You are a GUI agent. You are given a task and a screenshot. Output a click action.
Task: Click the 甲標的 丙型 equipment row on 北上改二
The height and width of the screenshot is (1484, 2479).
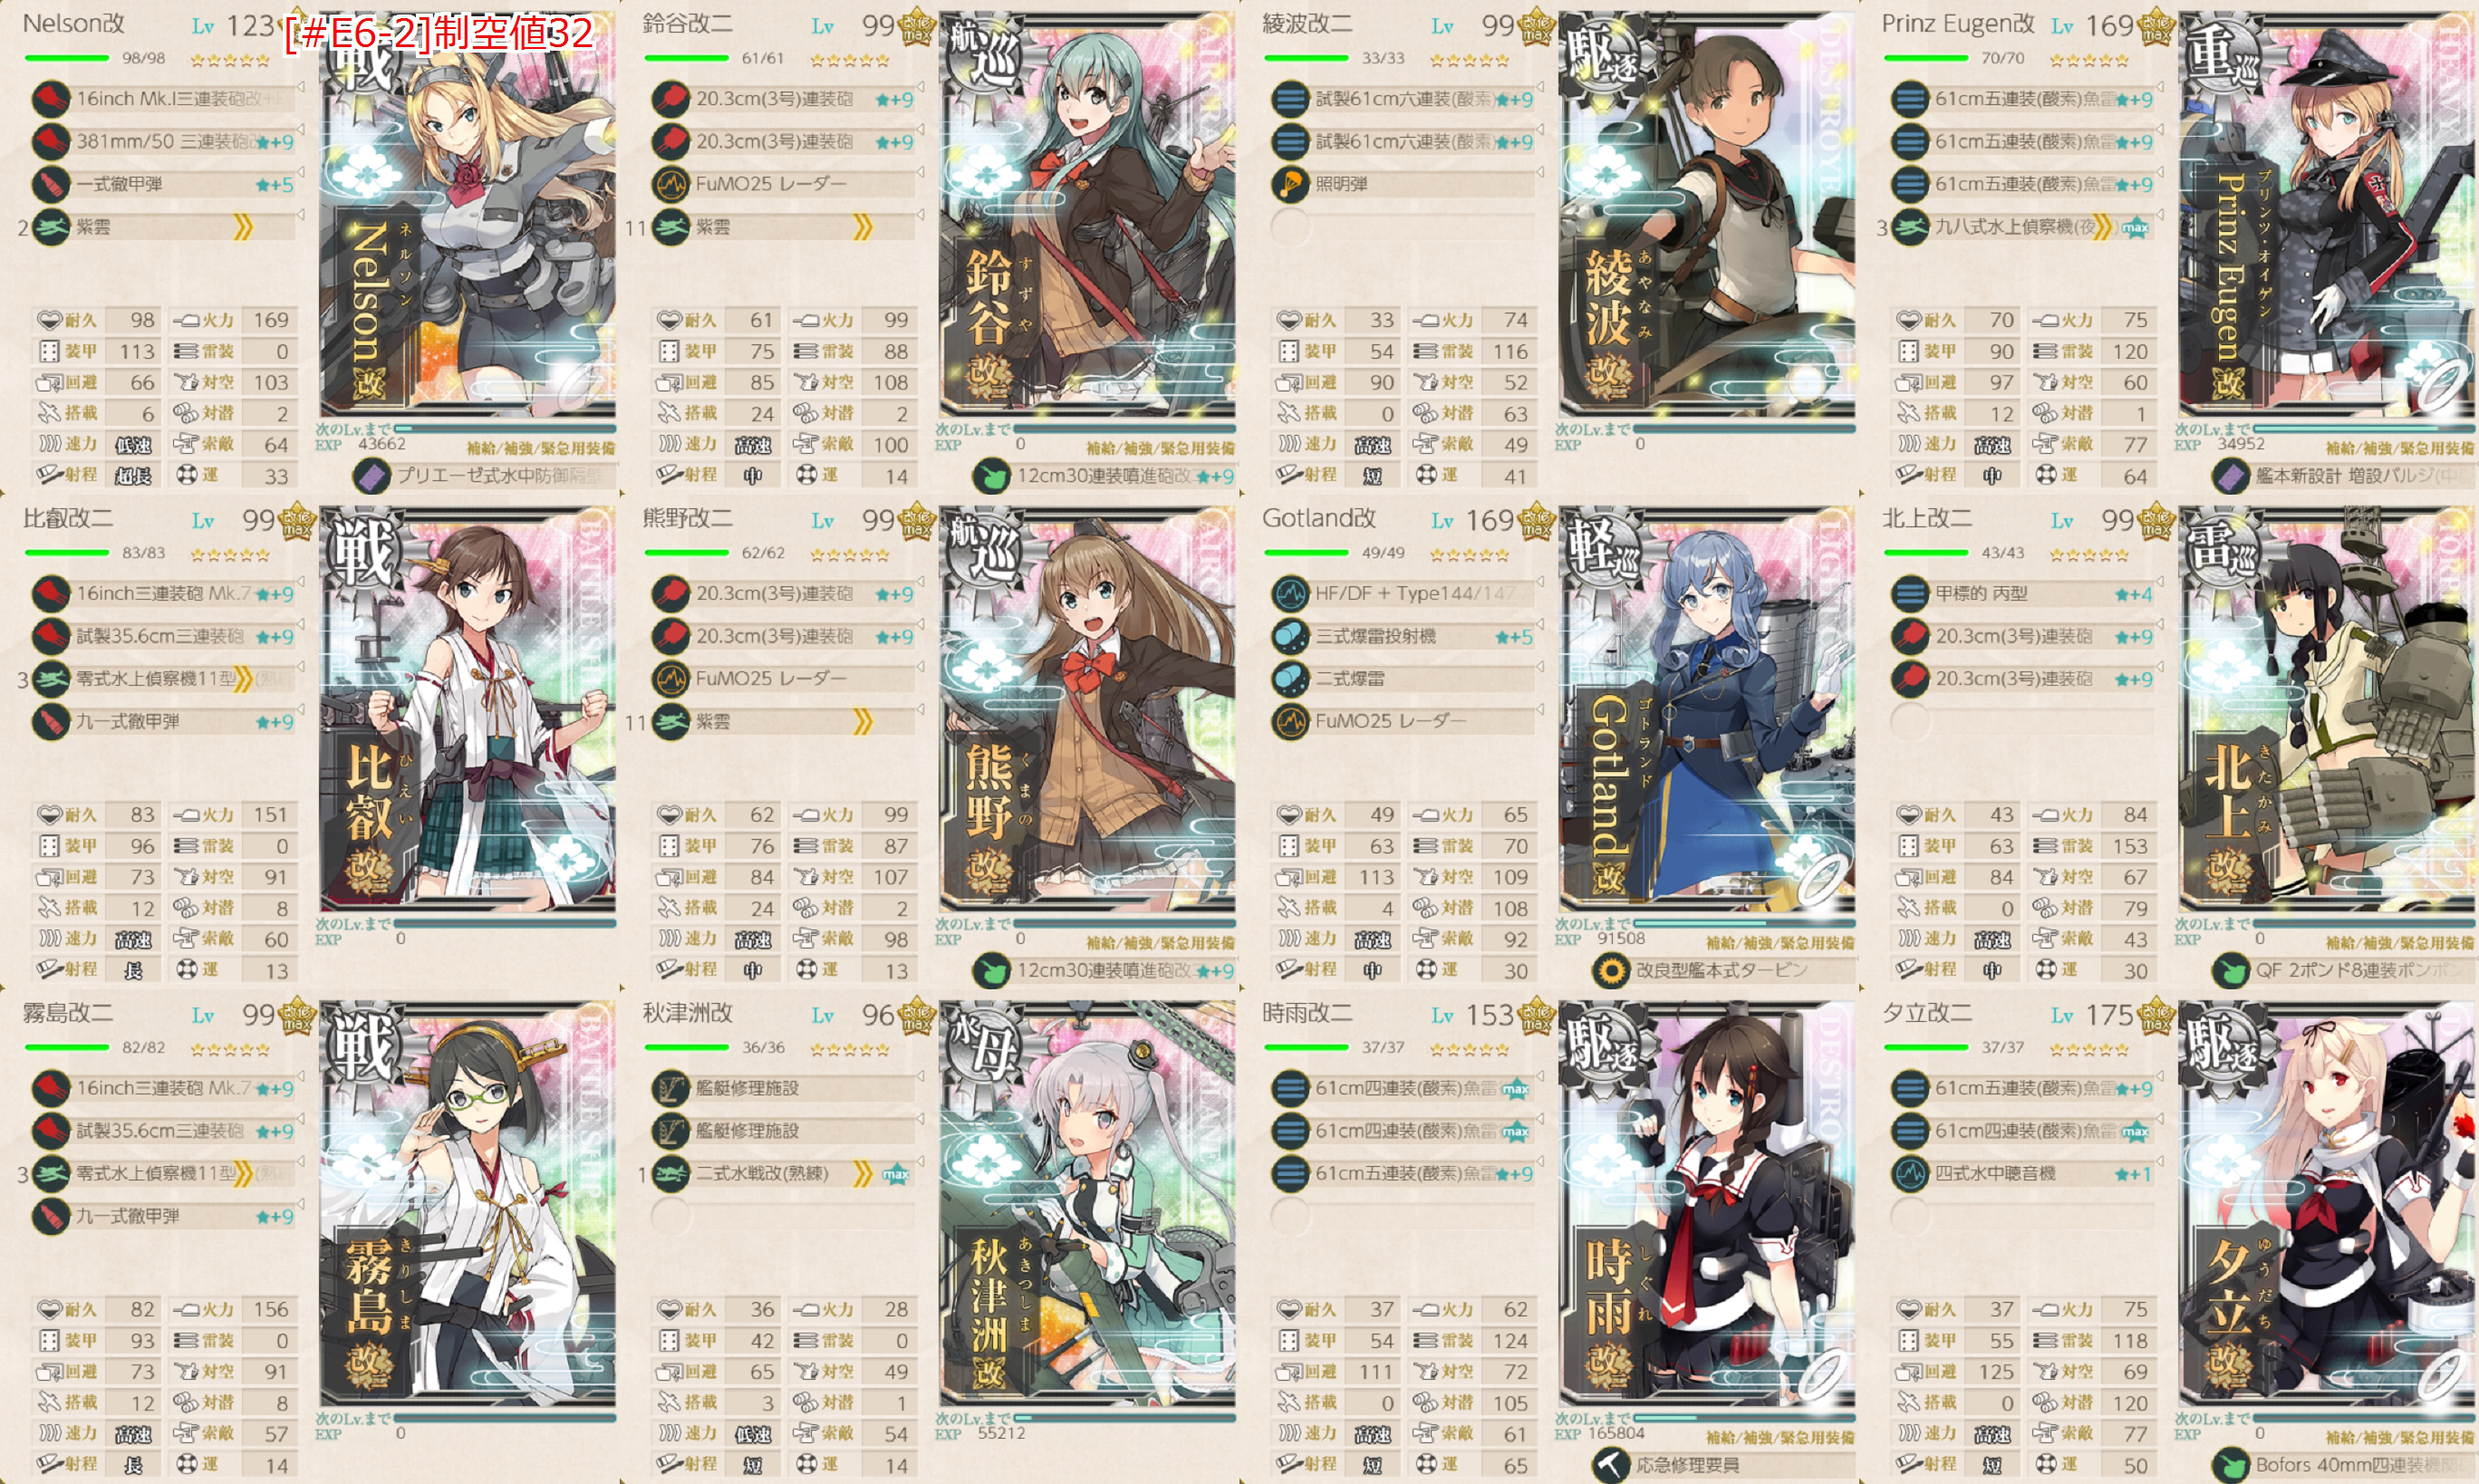[x=2024, y=594]
